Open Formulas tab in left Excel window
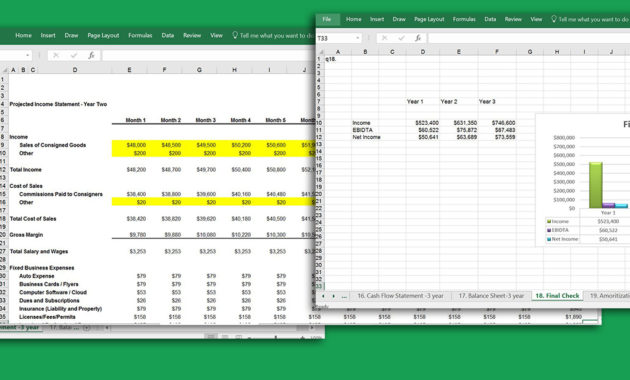 (140, 35)
